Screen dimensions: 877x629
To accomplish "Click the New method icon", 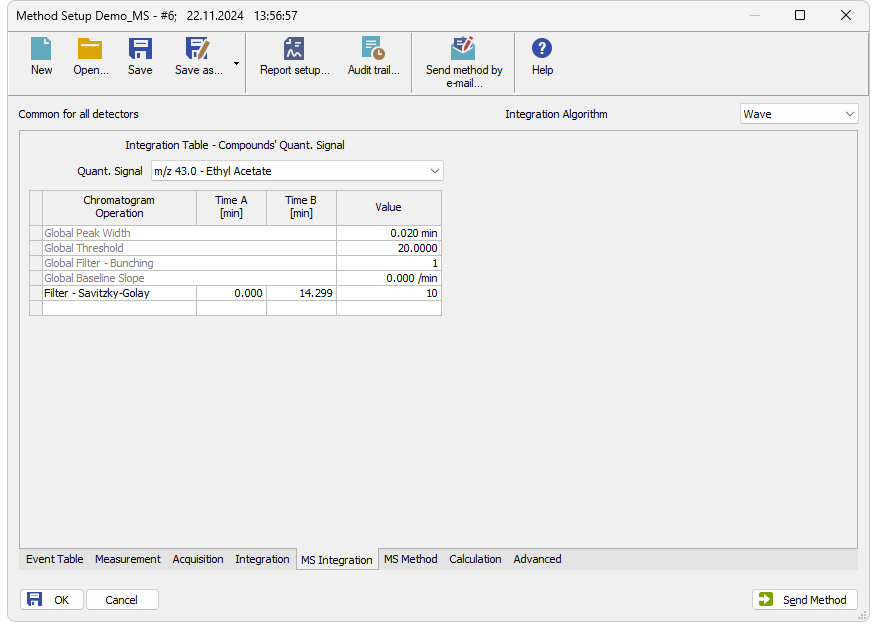I will pyautogui.click(x=41, y=57).
